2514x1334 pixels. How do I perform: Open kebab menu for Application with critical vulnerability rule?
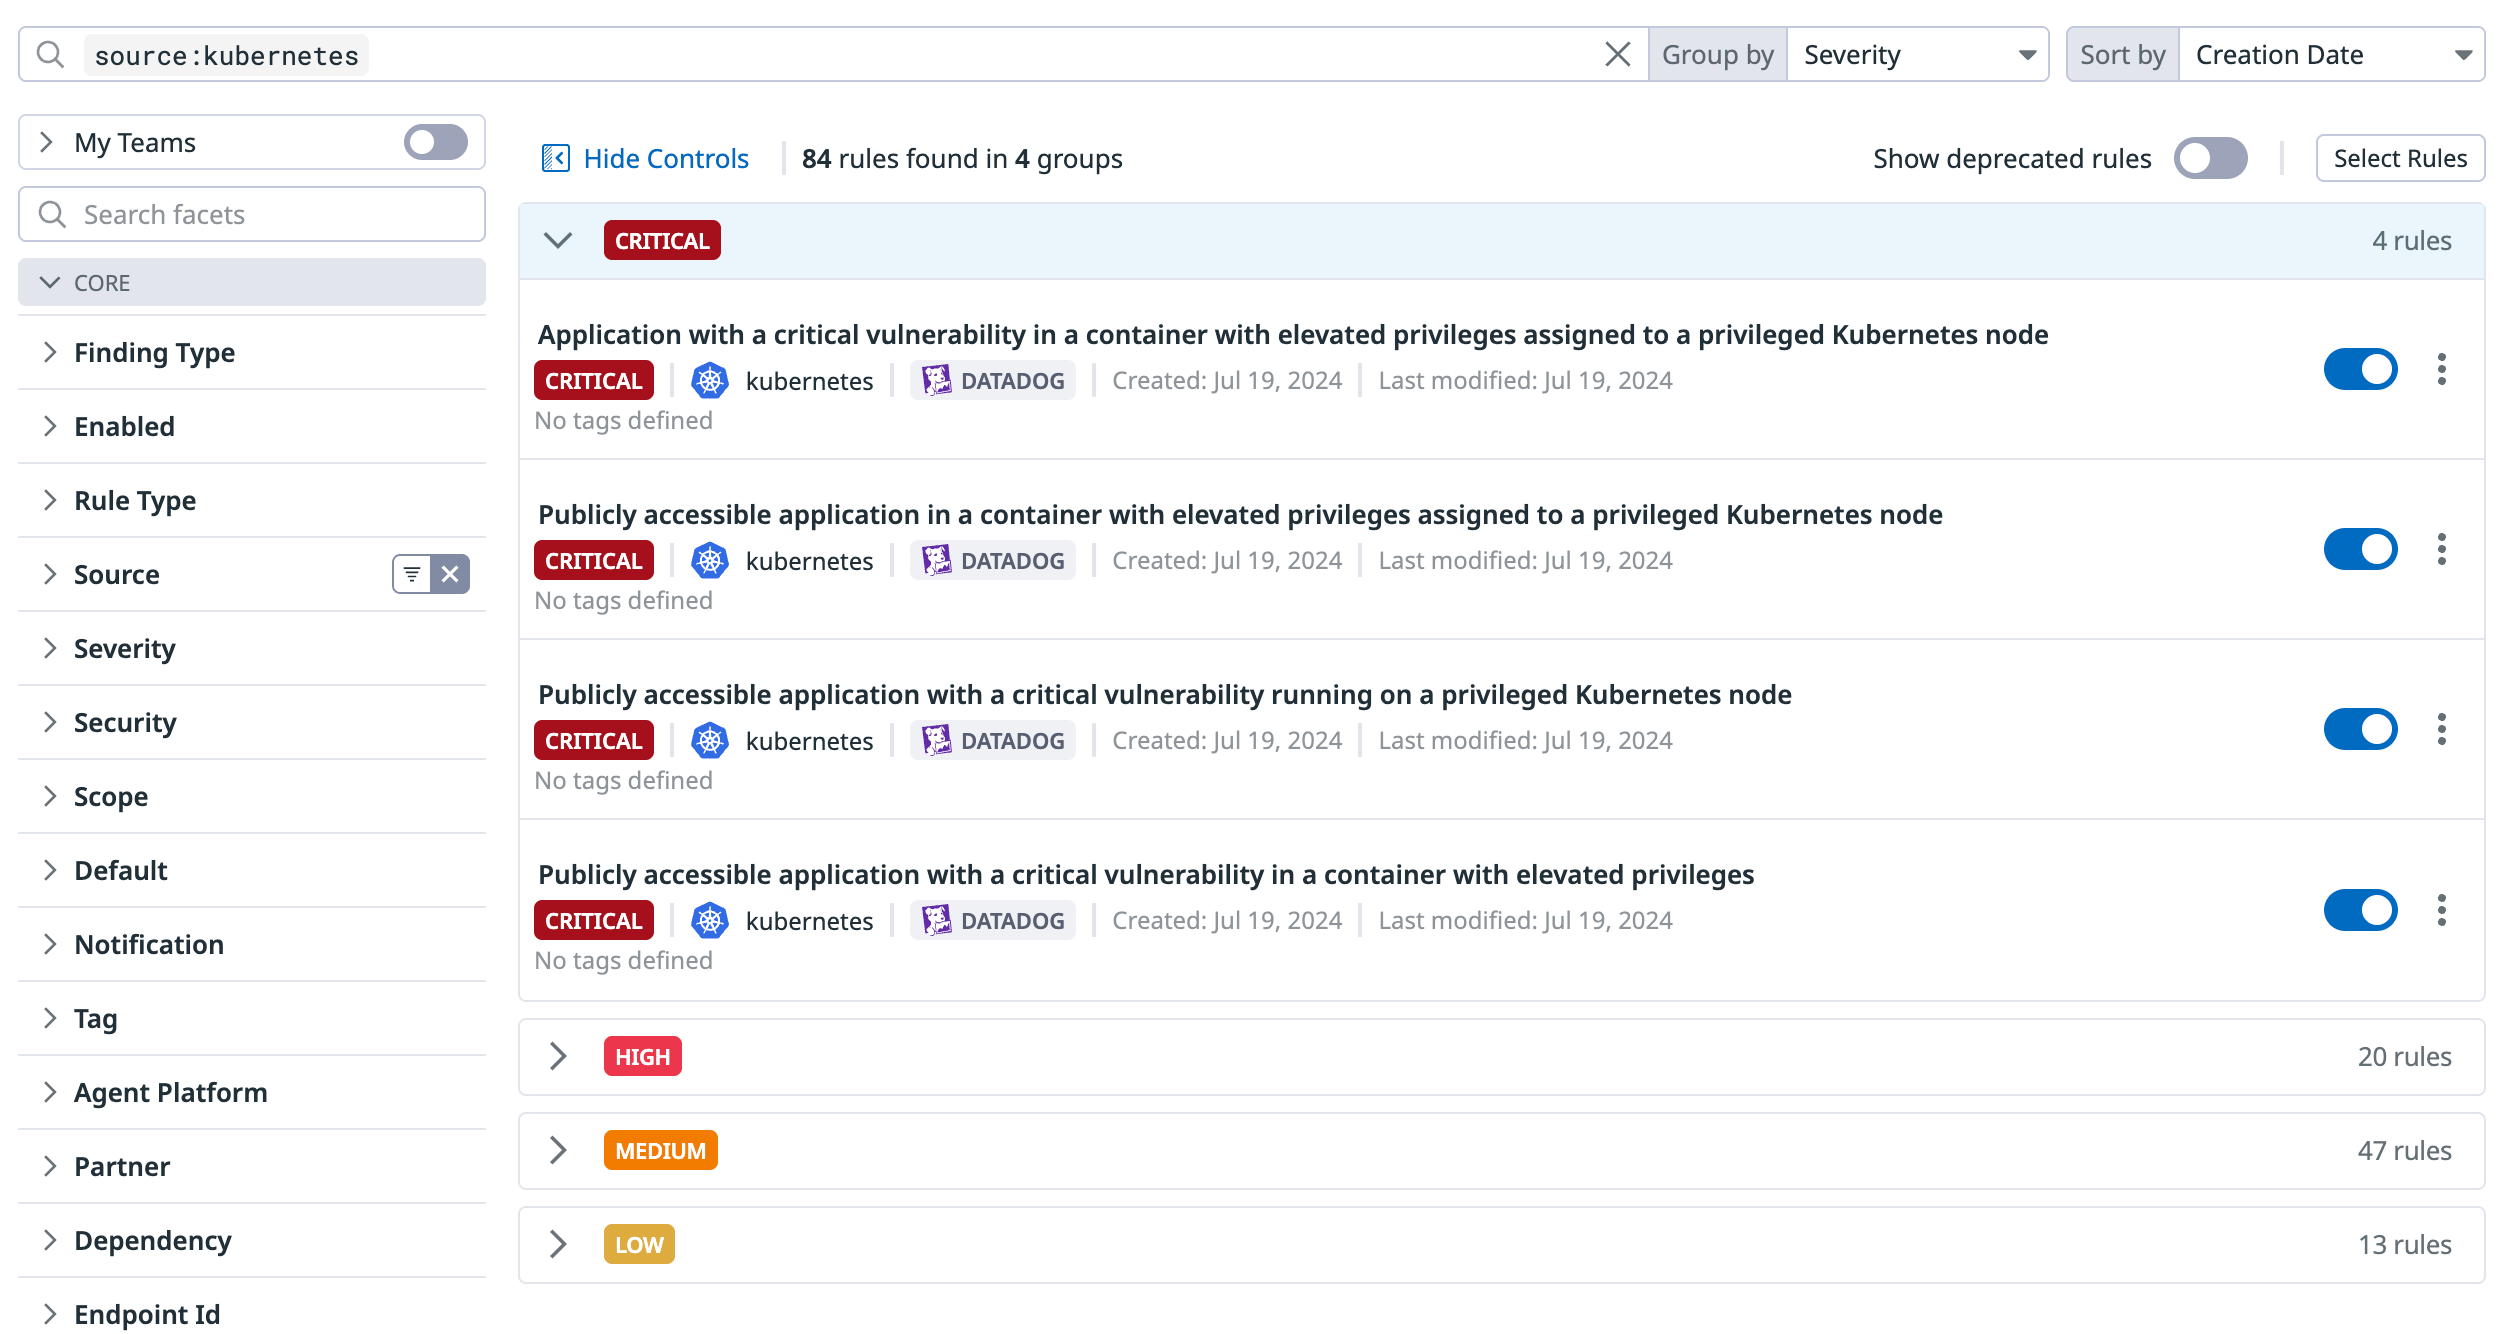point(2441,369)
